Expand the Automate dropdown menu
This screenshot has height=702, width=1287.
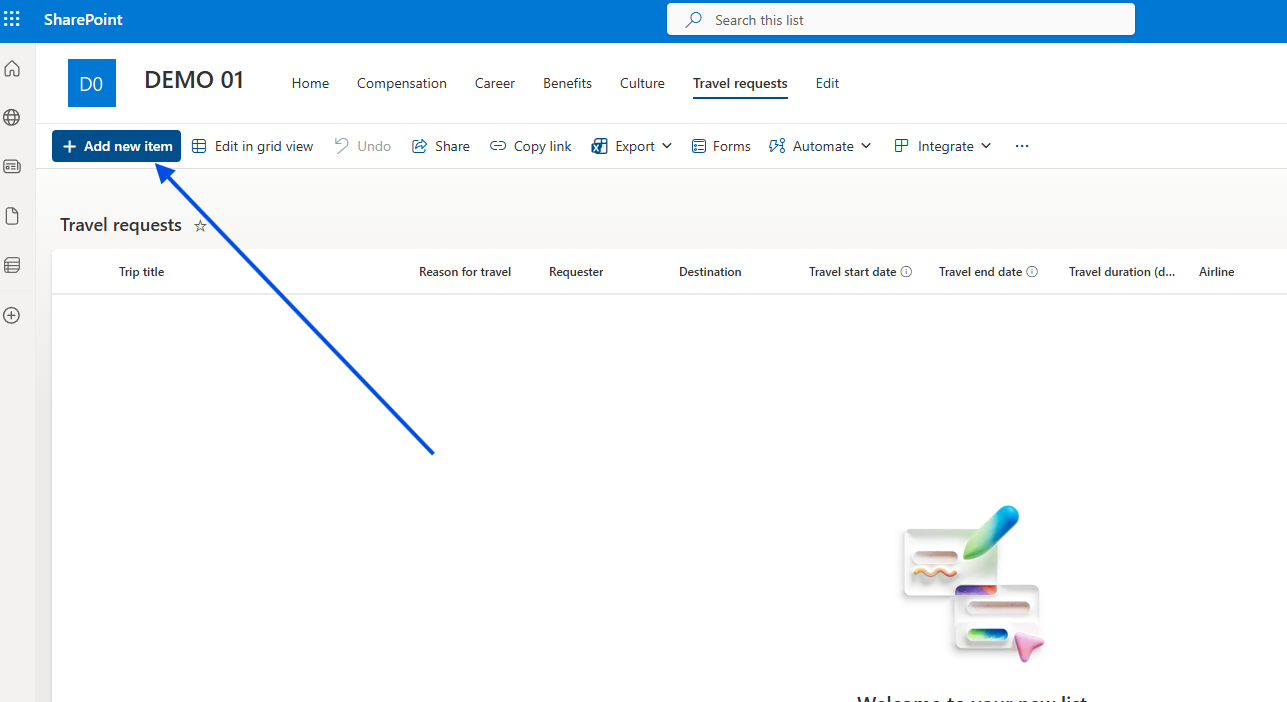click(820, 146)
